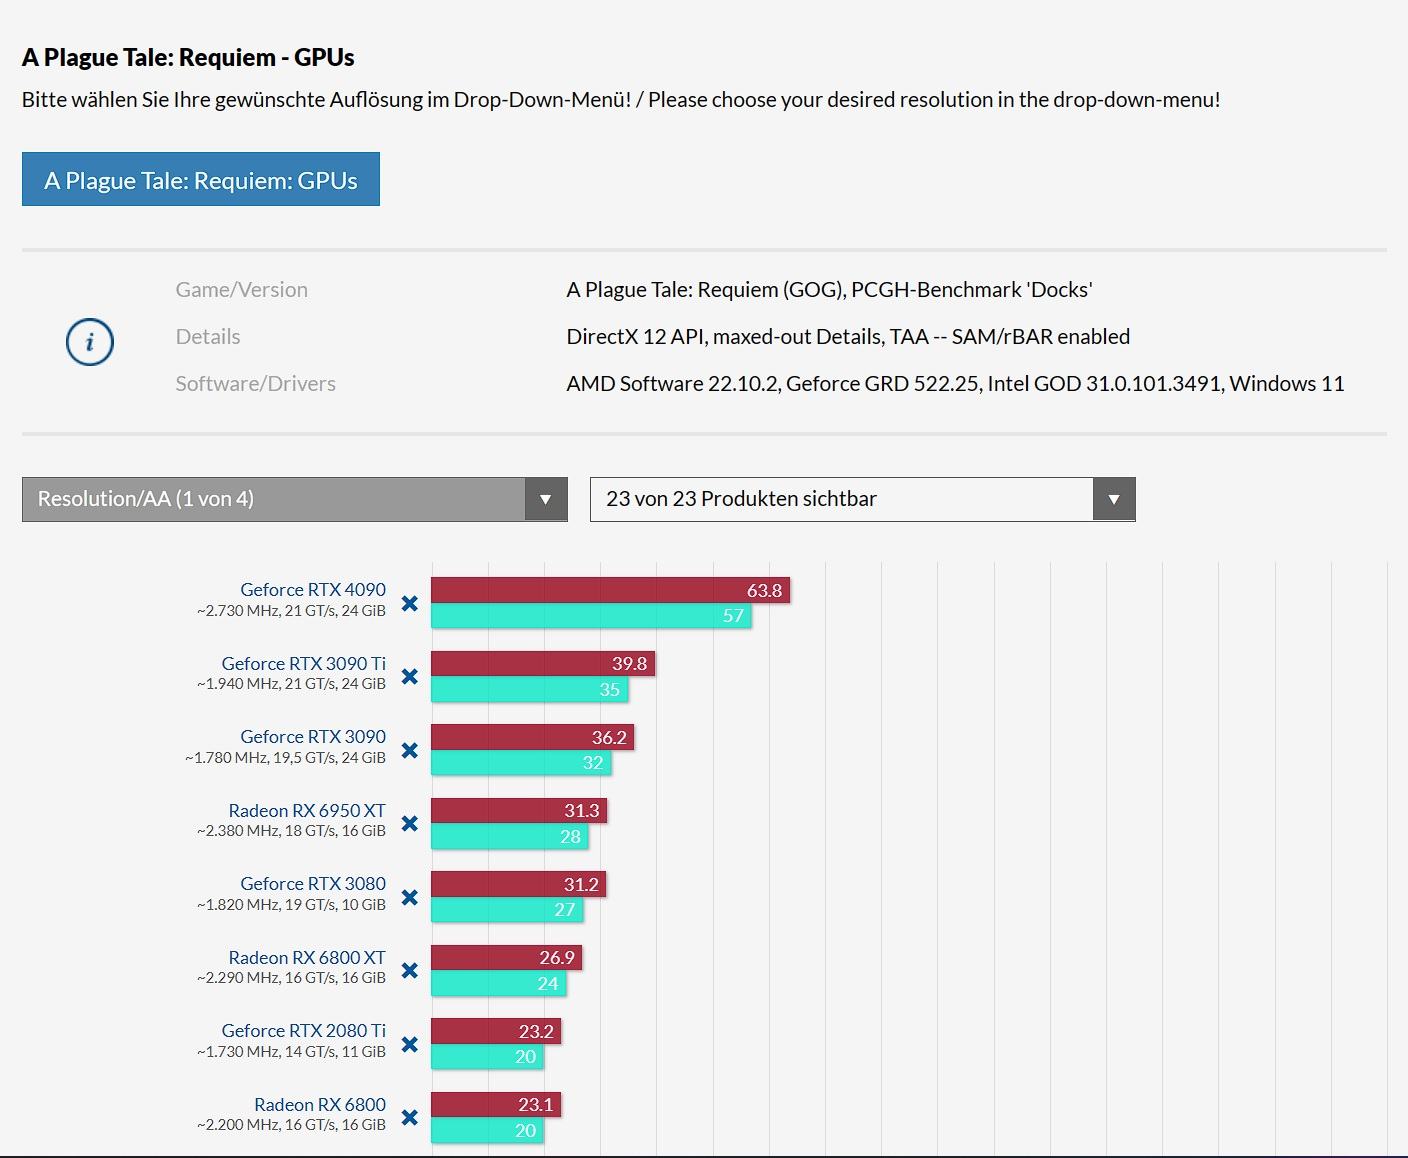
Task: Click the RTX 4090 turquoise 57 bar
Action: 590,616
